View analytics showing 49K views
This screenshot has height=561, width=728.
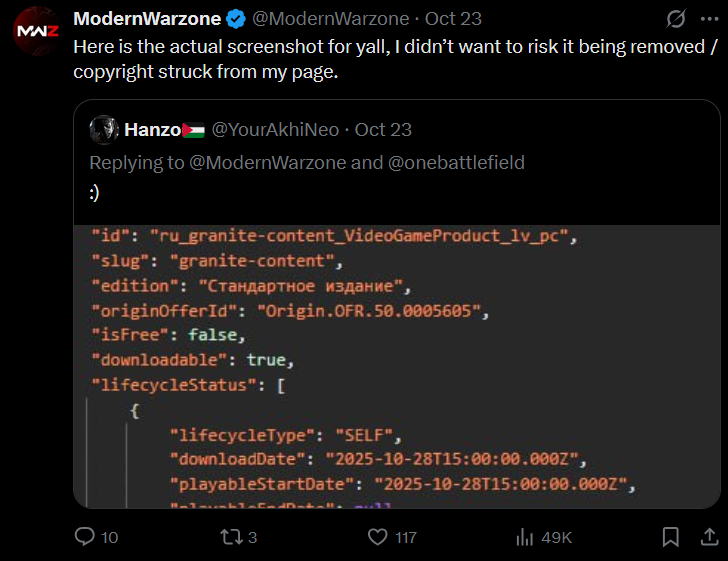(x=525, y=537)
